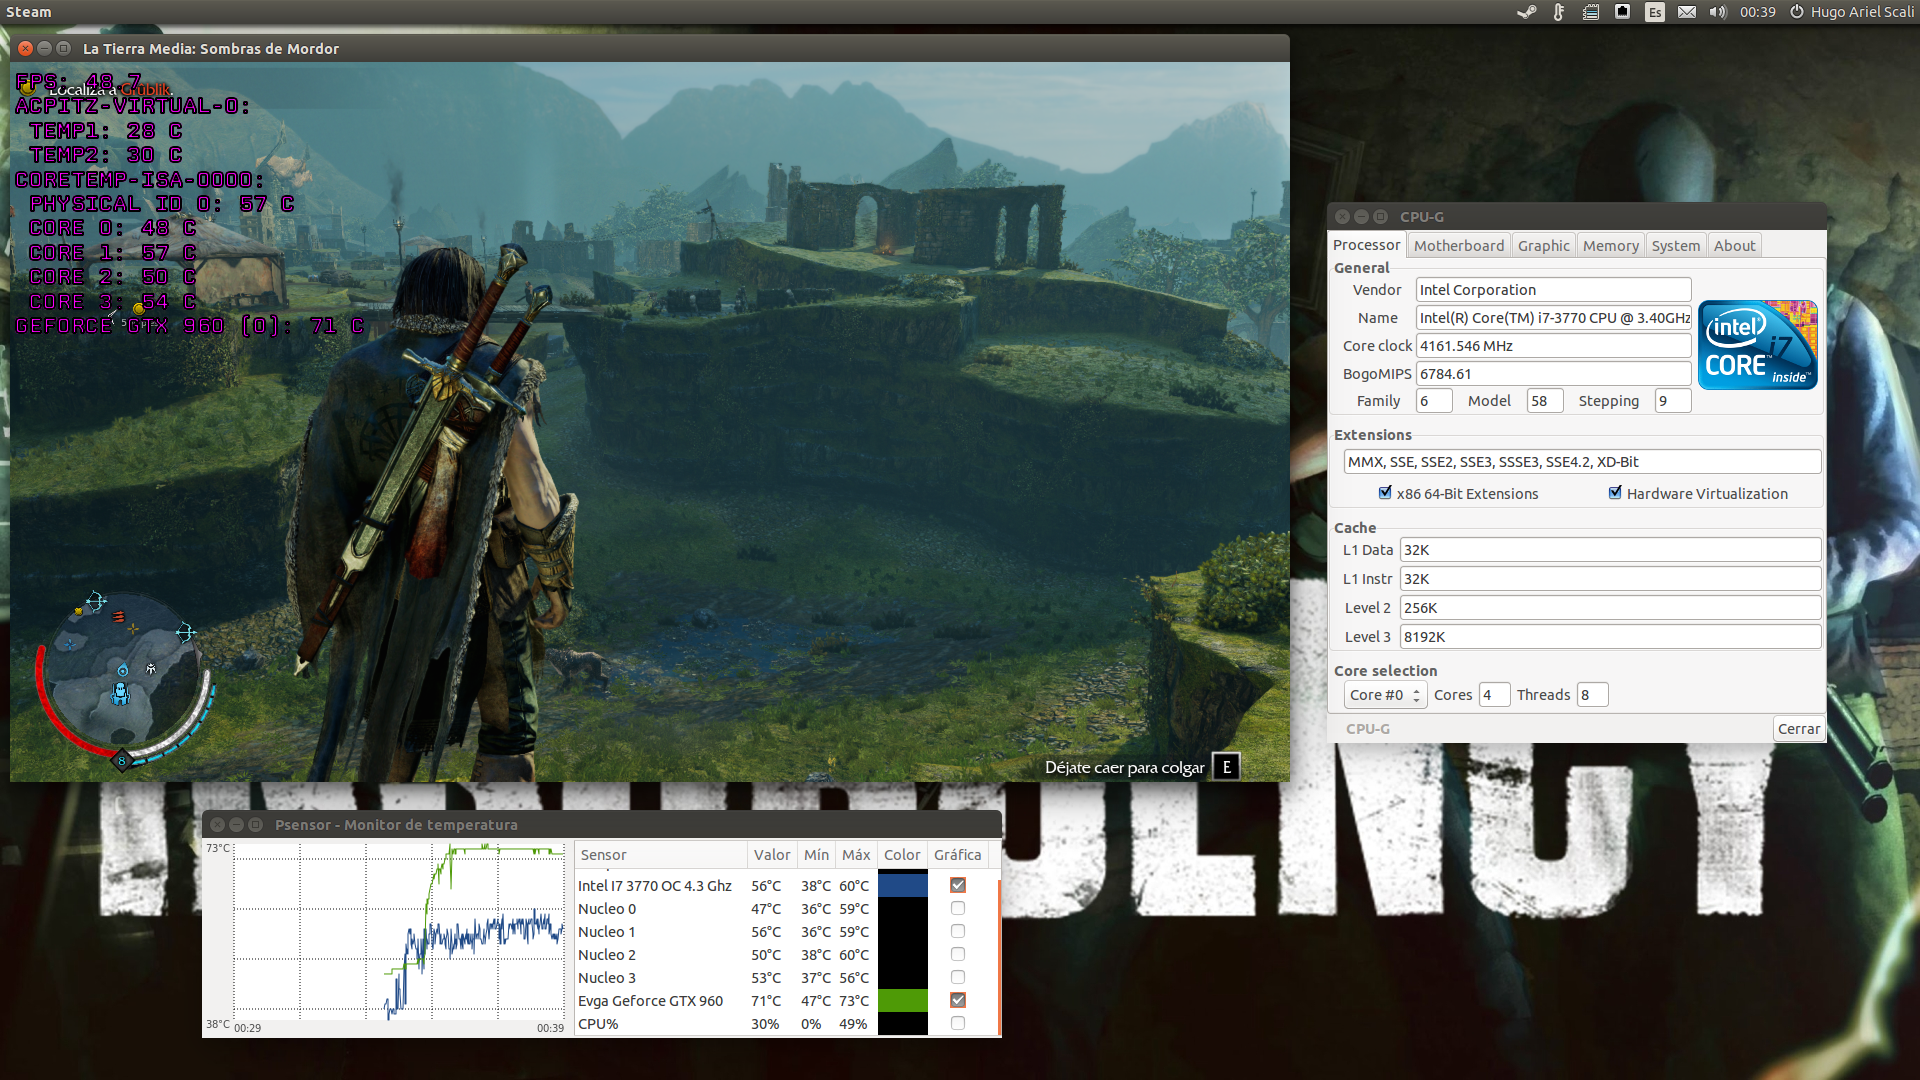1920x1080 pixels.
Task: Open the Memory tab in CPU-G
Action: coord(1611,246)
